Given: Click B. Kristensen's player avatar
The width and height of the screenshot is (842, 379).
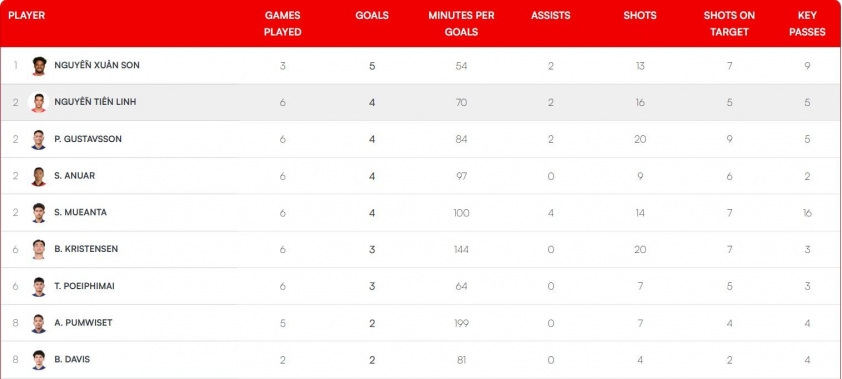Looking at the screenshot, I should pyautogui.click(x=39, y=250).
